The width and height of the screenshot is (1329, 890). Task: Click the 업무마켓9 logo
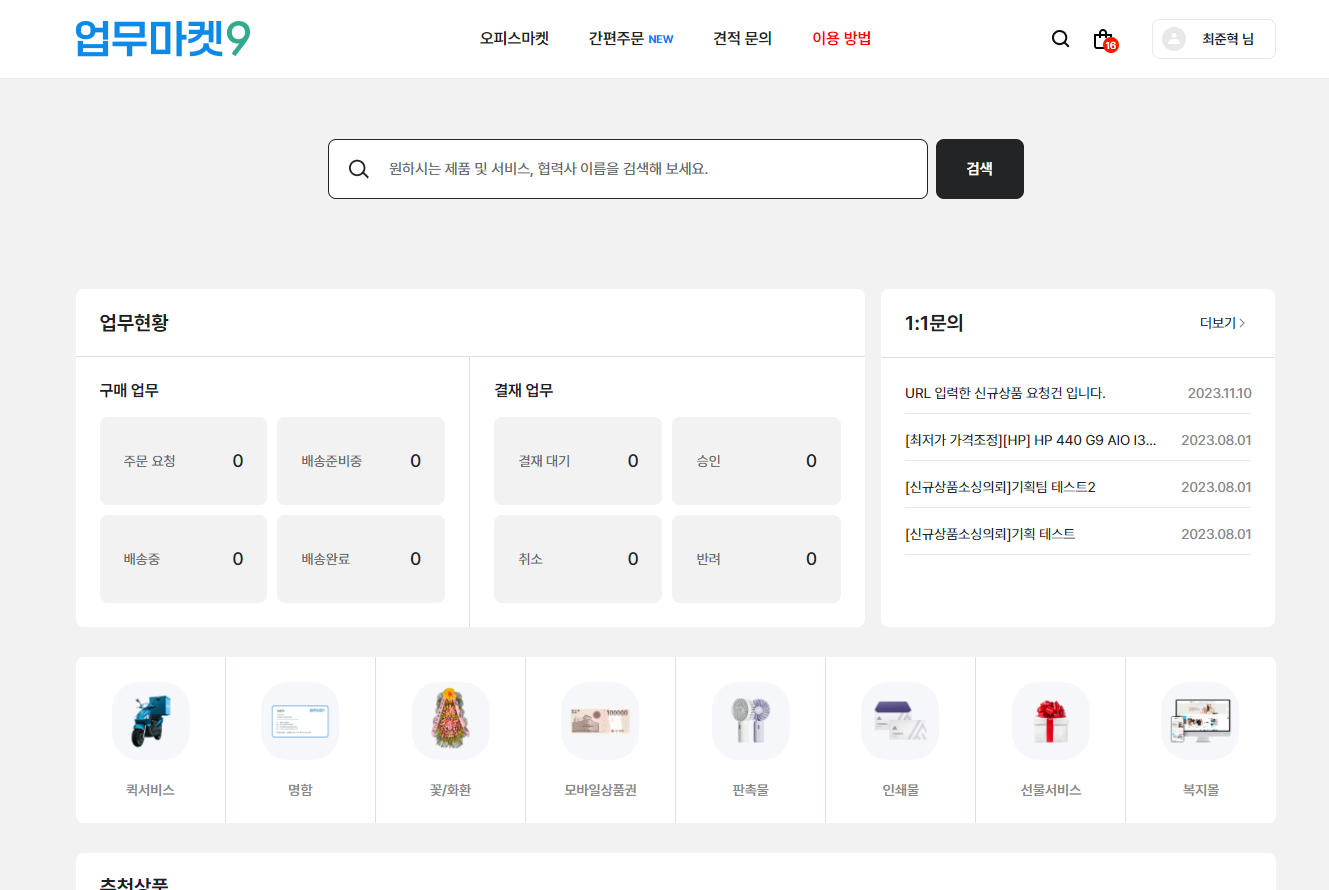pos(163,39)
